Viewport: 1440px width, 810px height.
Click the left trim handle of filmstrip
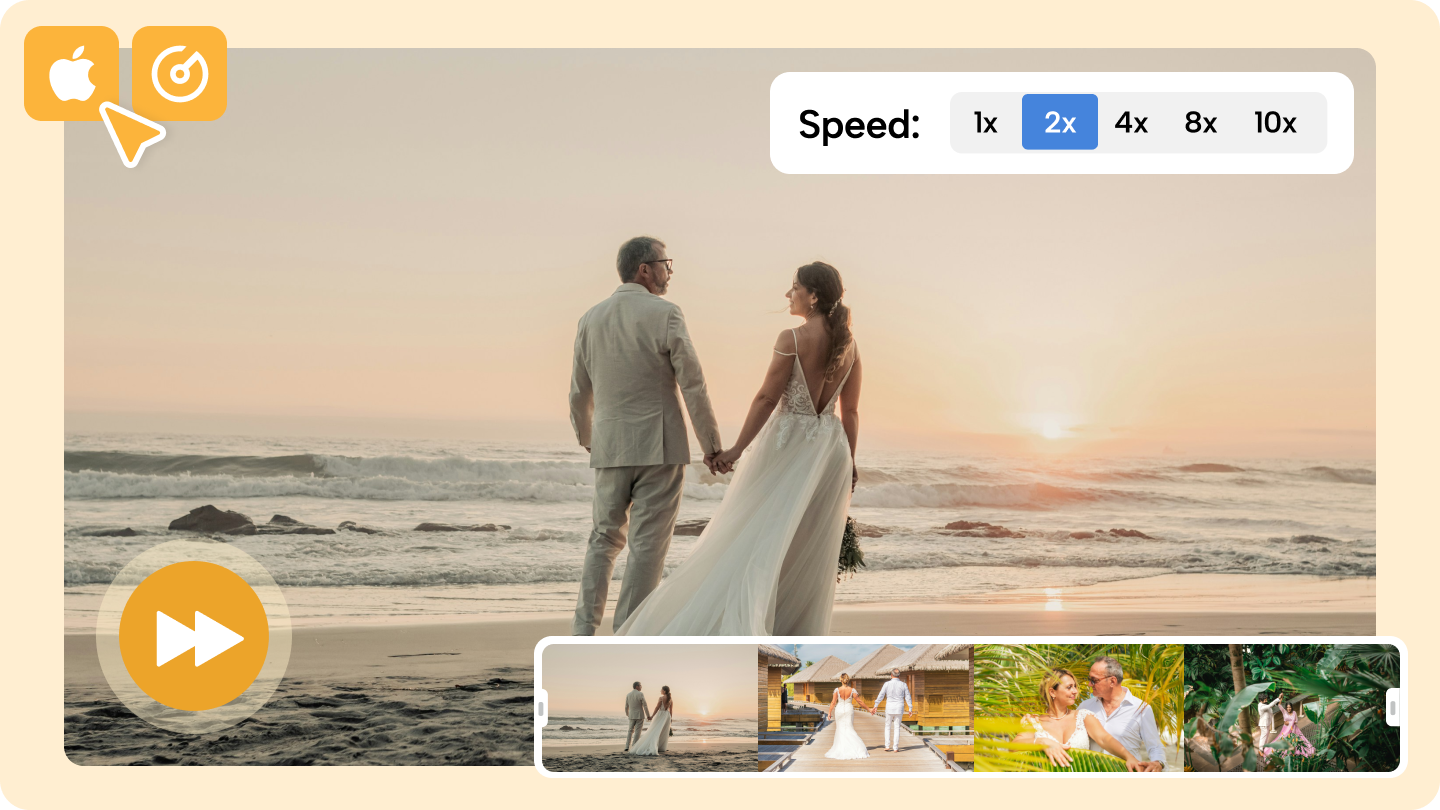[x=541, y=708]
